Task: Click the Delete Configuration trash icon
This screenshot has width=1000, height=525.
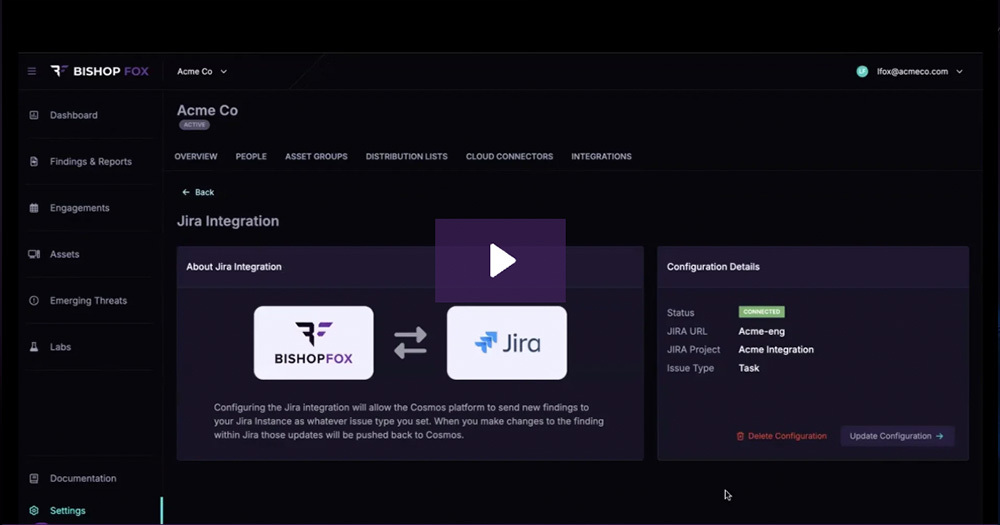Action: (x=740, y=436)
